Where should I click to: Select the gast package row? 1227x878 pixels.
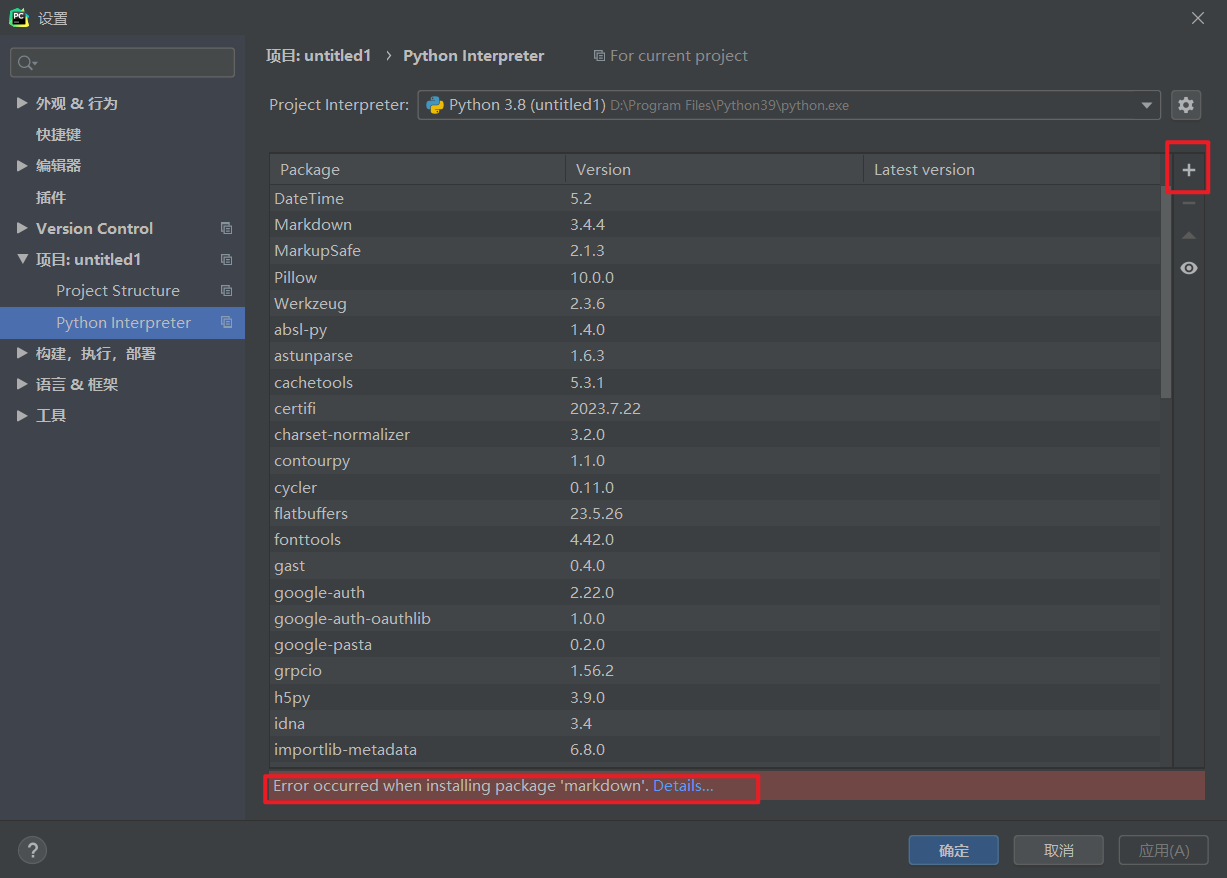(x=715, y=565)
